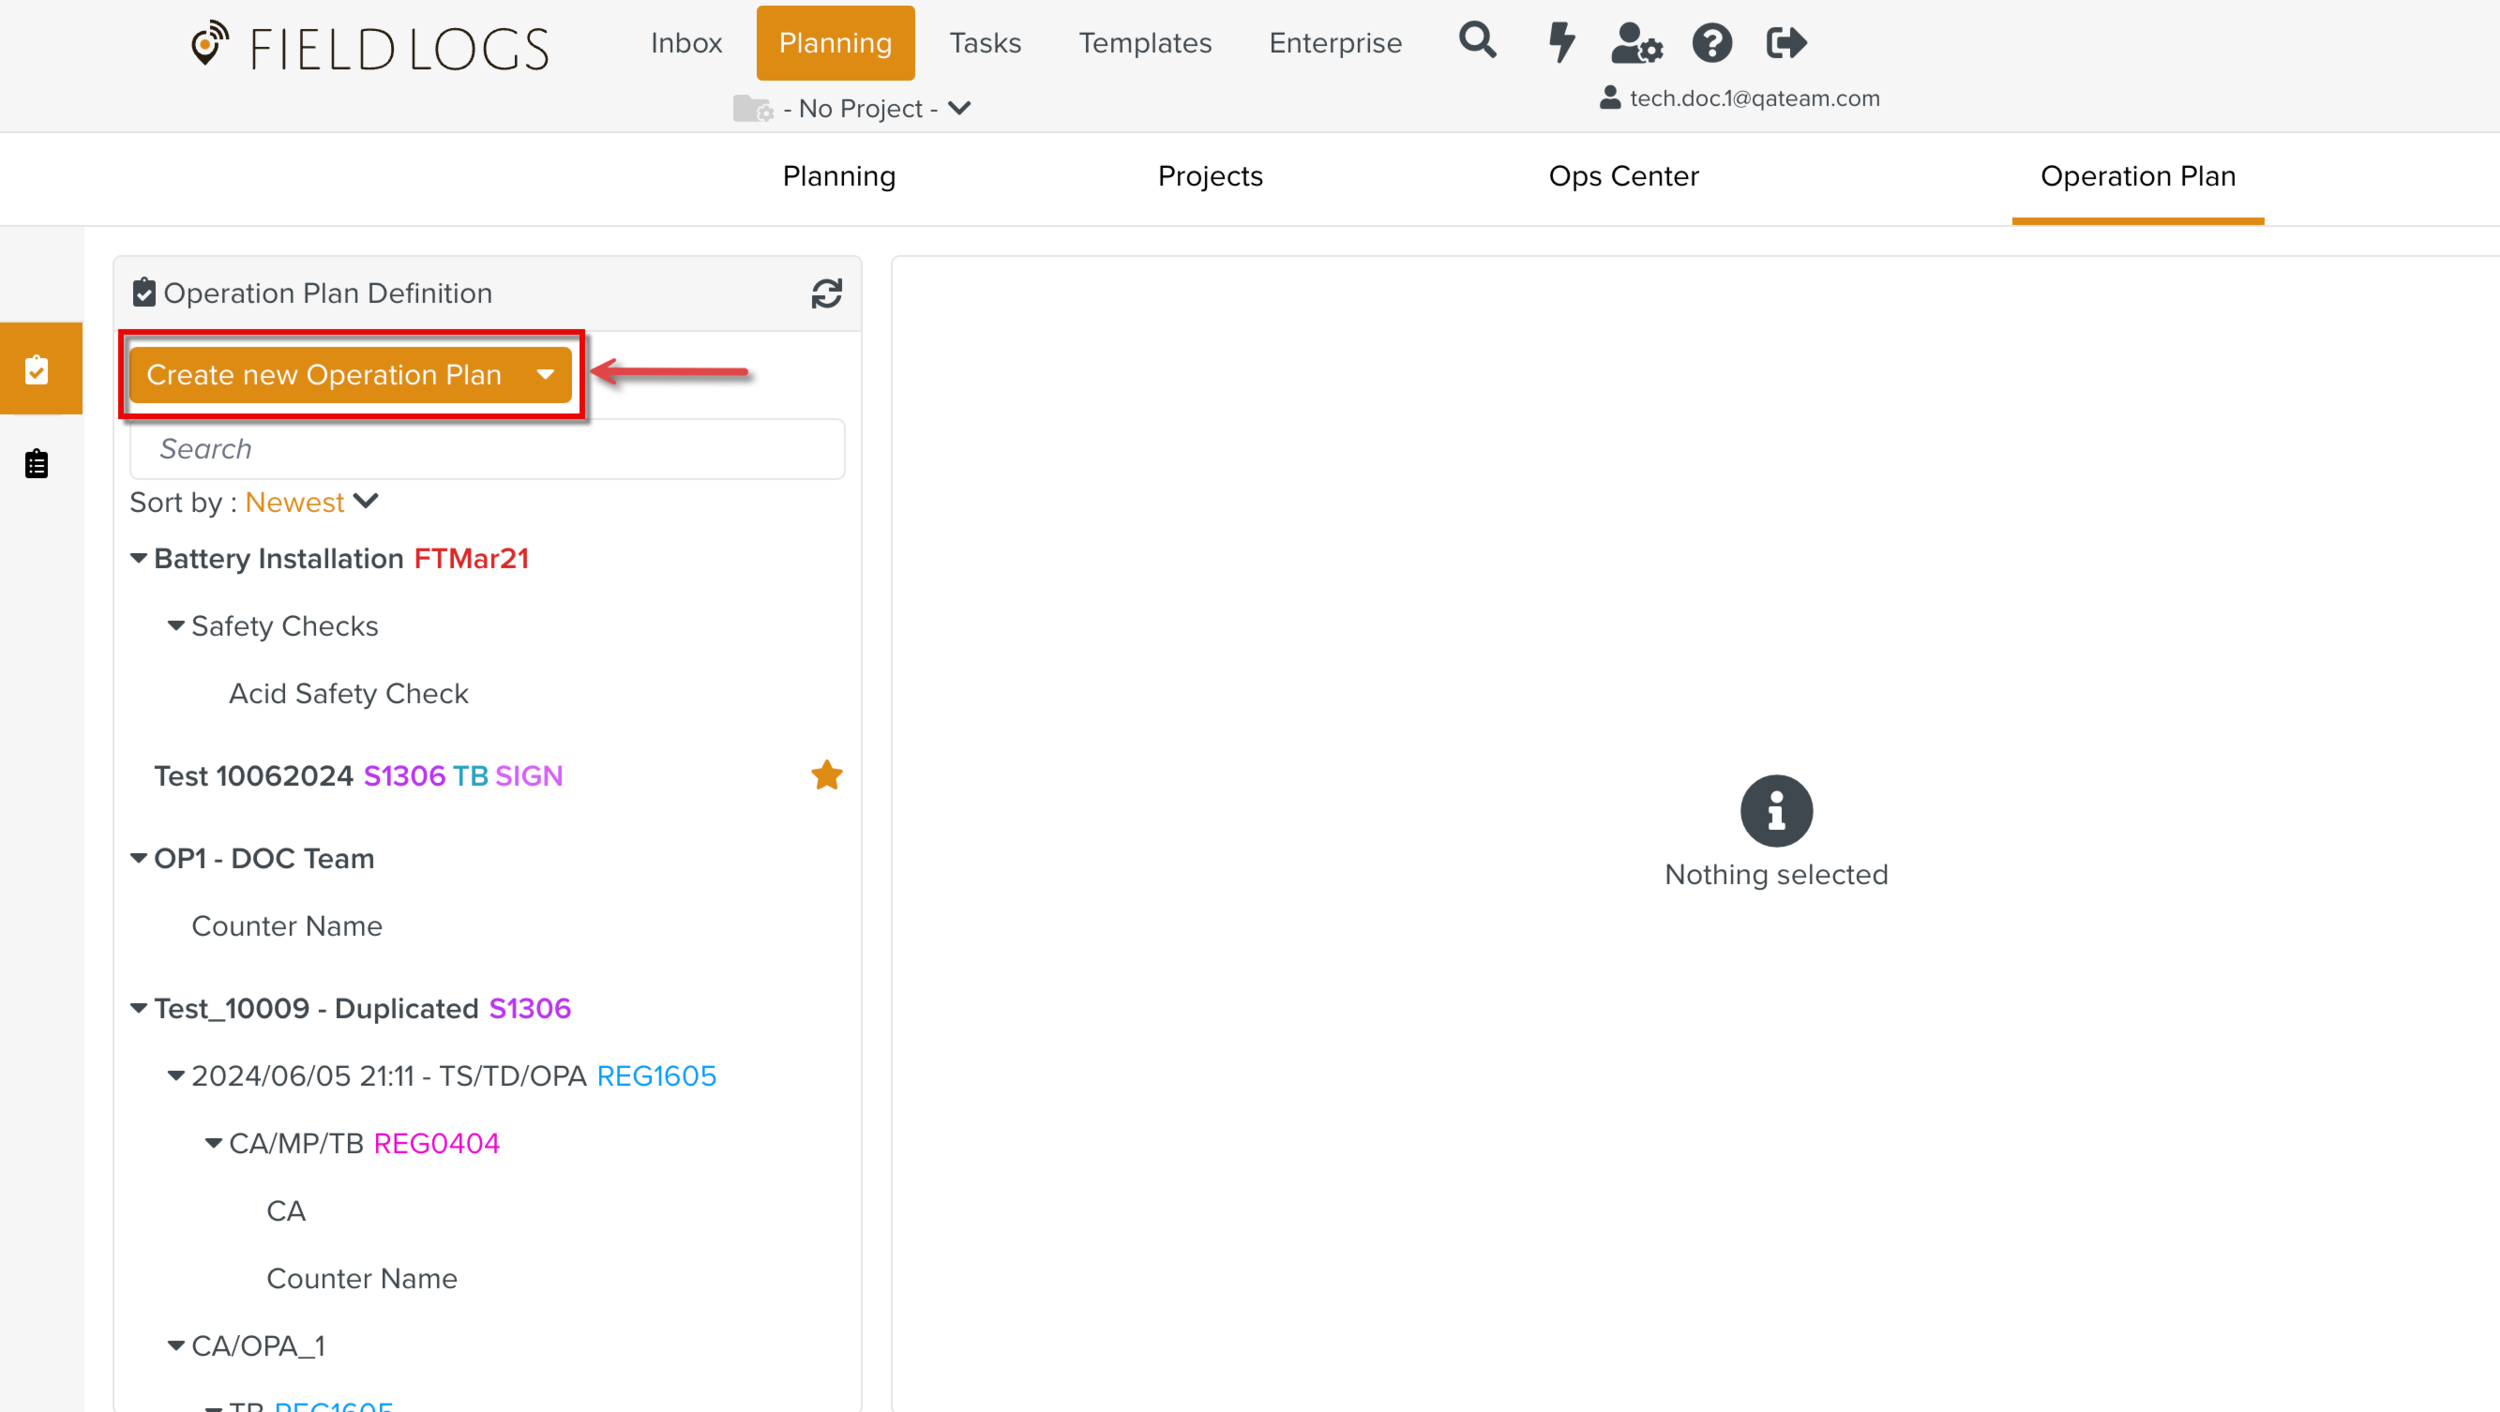Open the Projects tab
The image size is (2500, 1412).
(x=1209, y=176)
